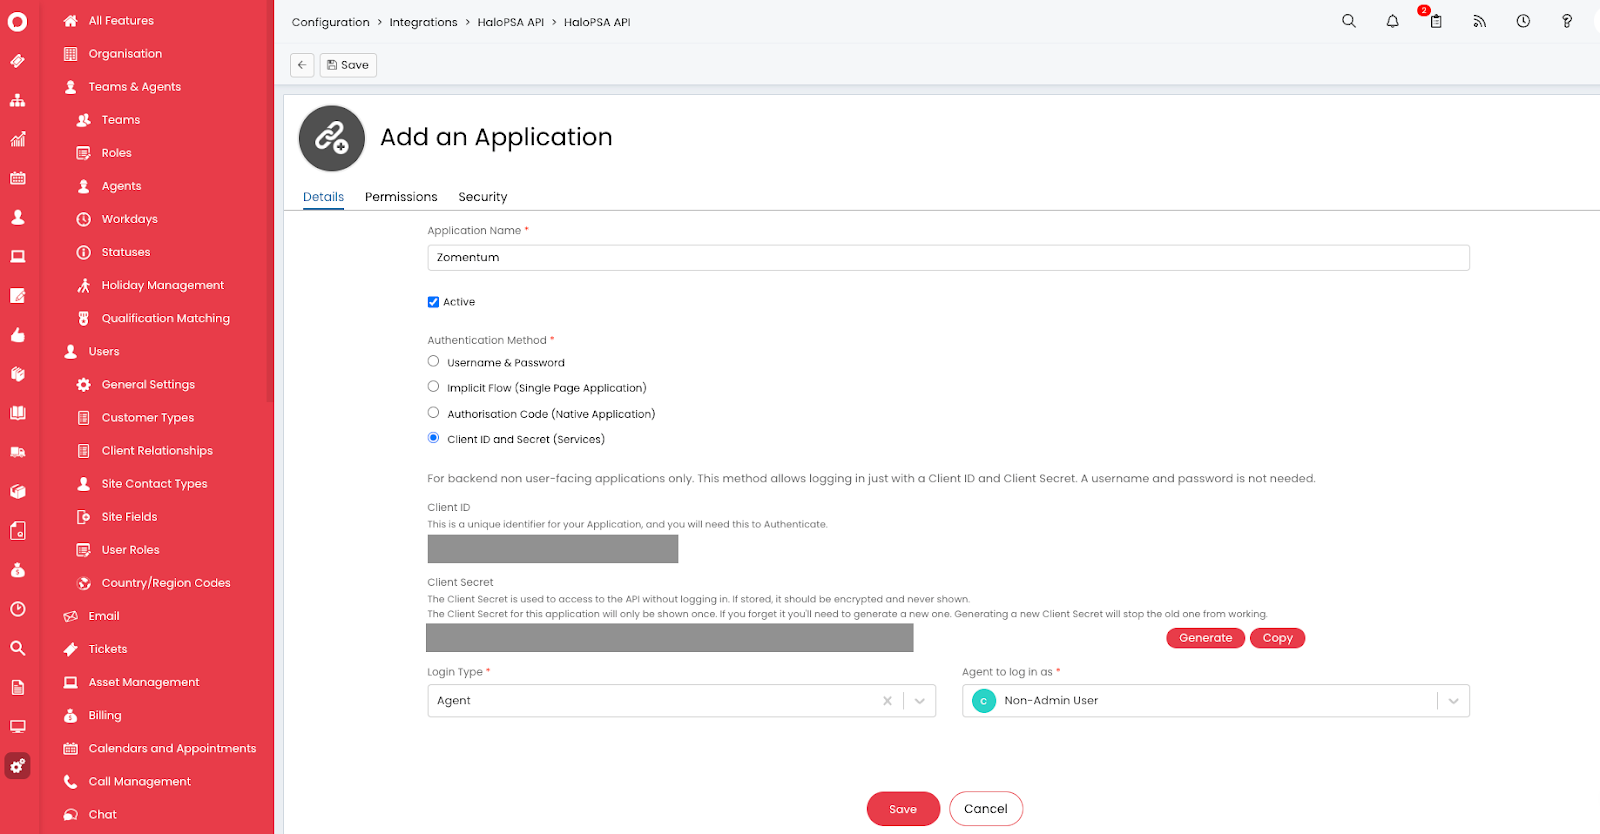Open the organisation hierarchy icon in the rail
The height and width of the screenshot is (834, 1600).
[x=17, y=100]
